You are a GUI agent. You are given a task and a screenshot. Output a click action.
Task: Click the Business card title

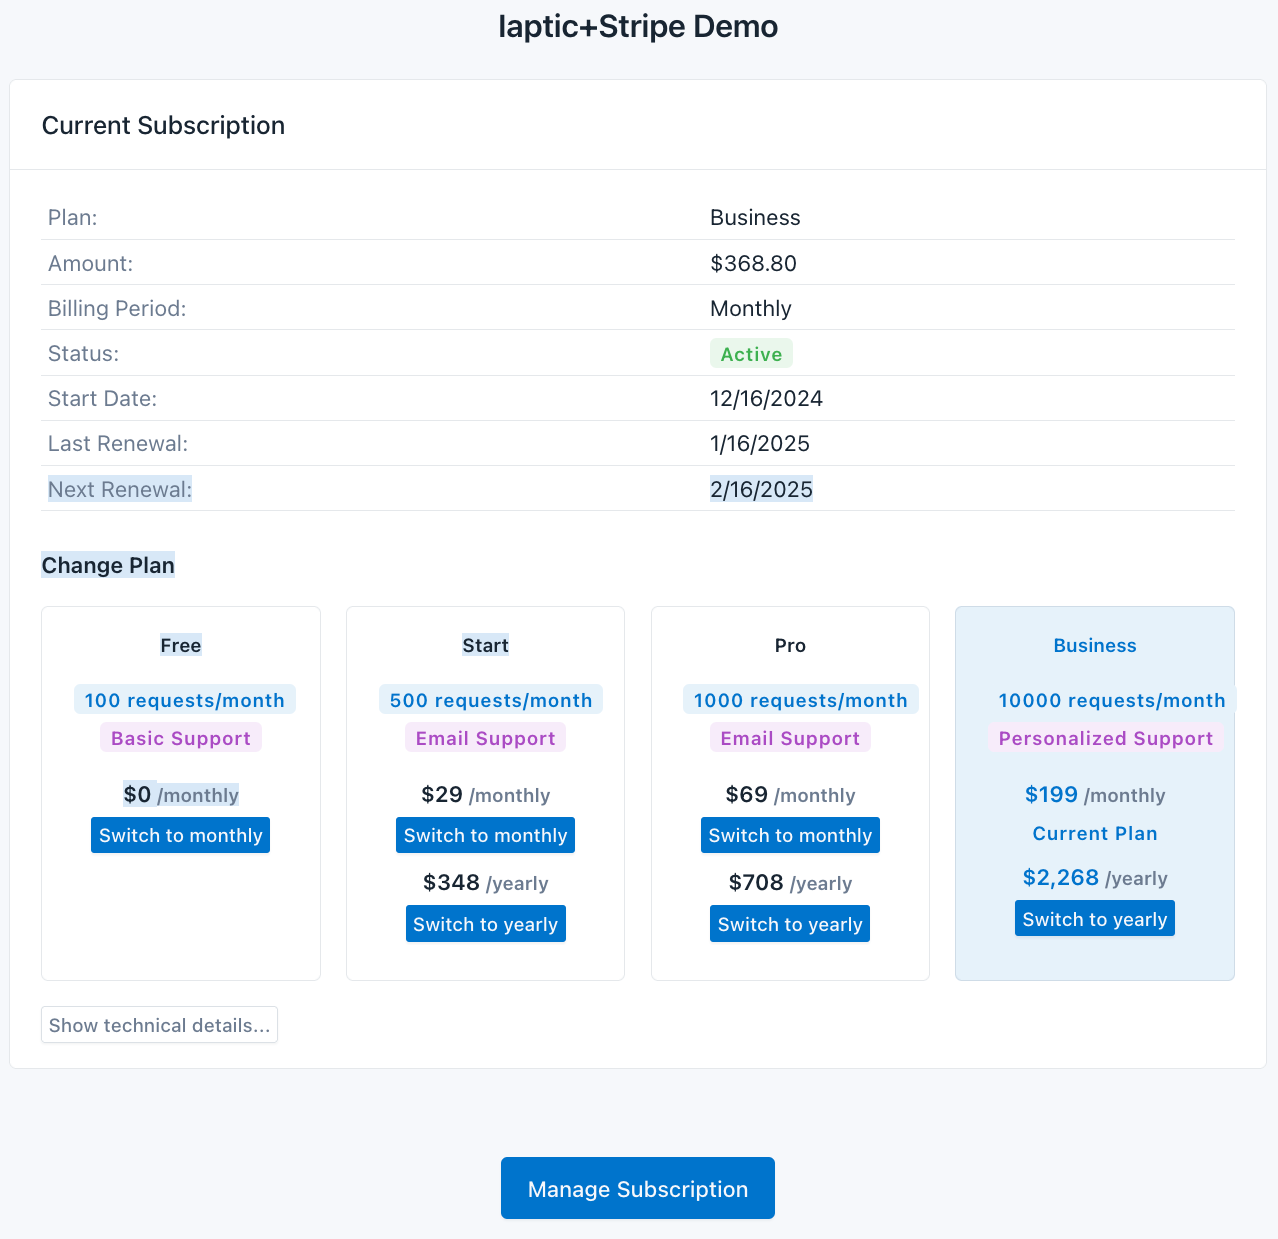(x=1095, y=645)
